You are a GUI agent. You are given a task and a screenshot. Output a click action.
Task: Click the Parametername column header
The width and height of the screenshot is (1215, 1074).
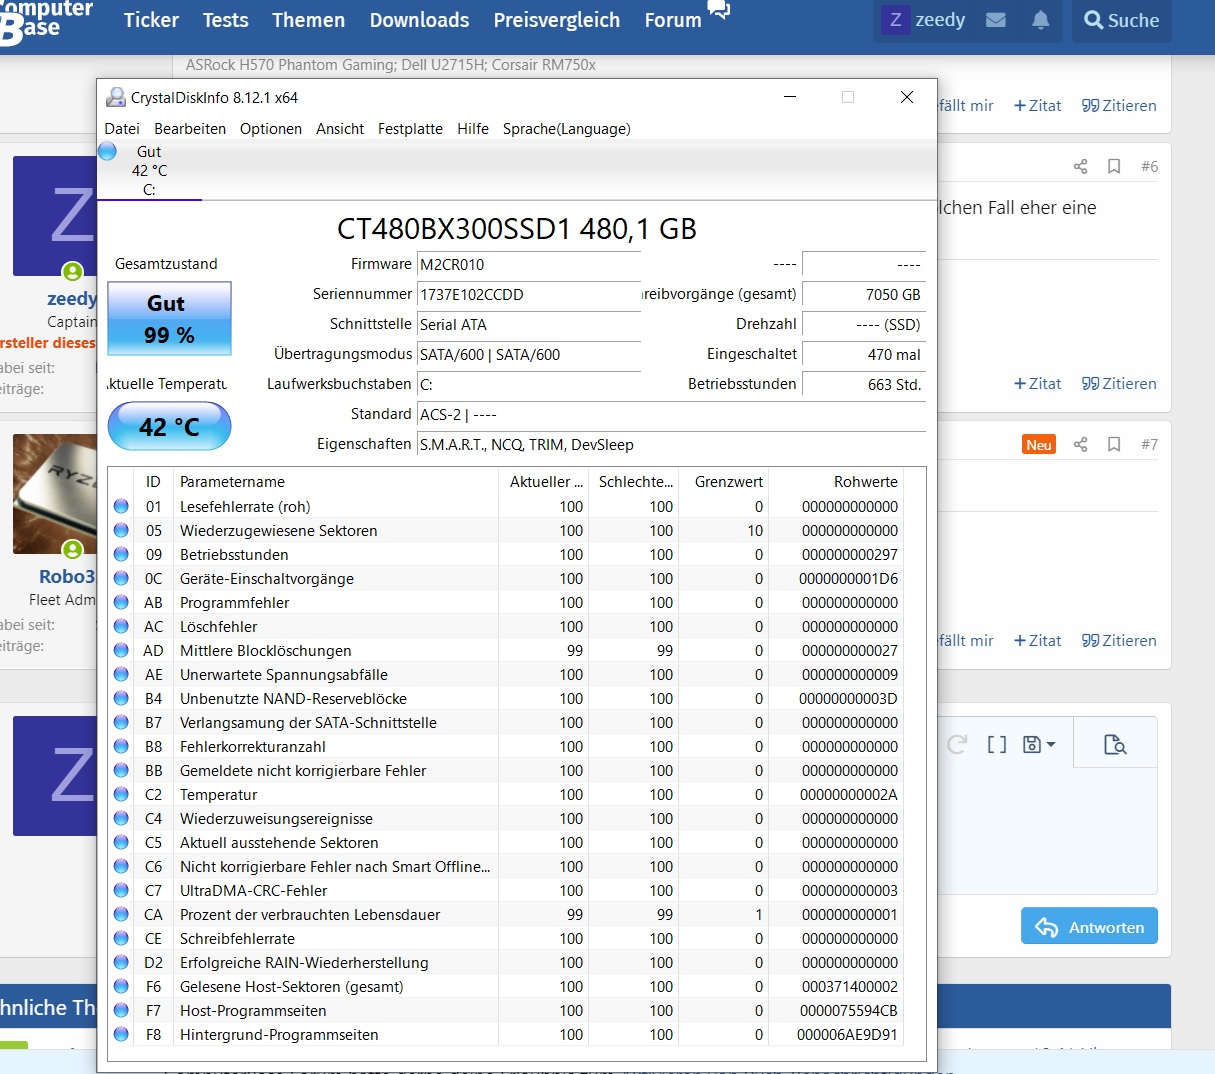335,482
